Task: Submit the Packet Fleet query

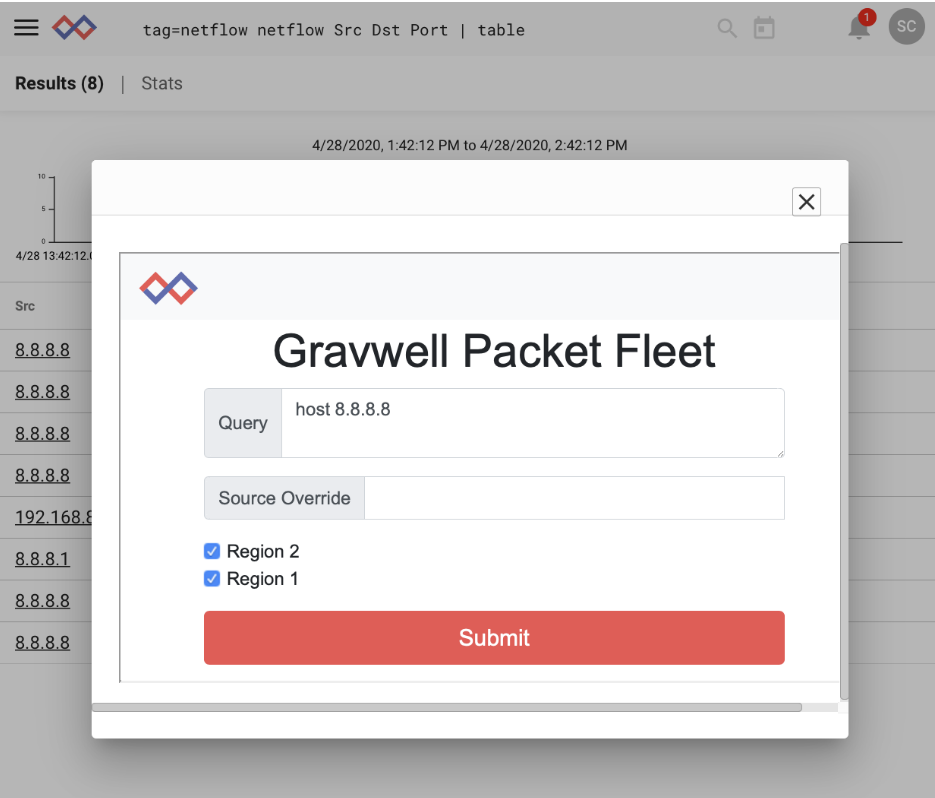Action: pos(494,638)
